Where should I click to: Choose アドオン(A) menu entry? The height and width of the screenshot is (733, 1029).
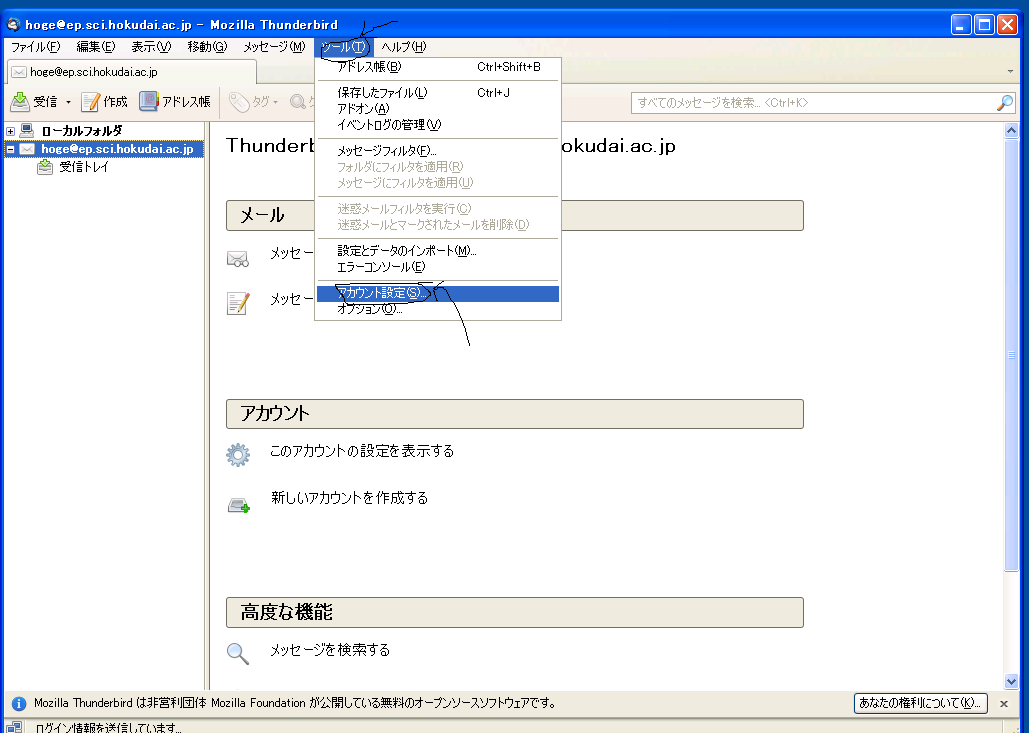pos(438,108)
